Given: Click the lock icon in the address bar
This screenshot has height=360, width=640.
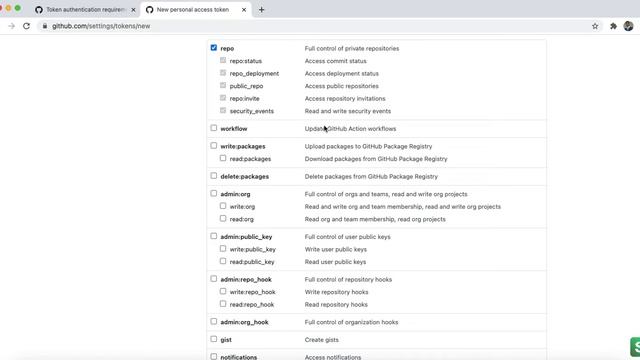Looking at the screenshot, I should (44, 26).
